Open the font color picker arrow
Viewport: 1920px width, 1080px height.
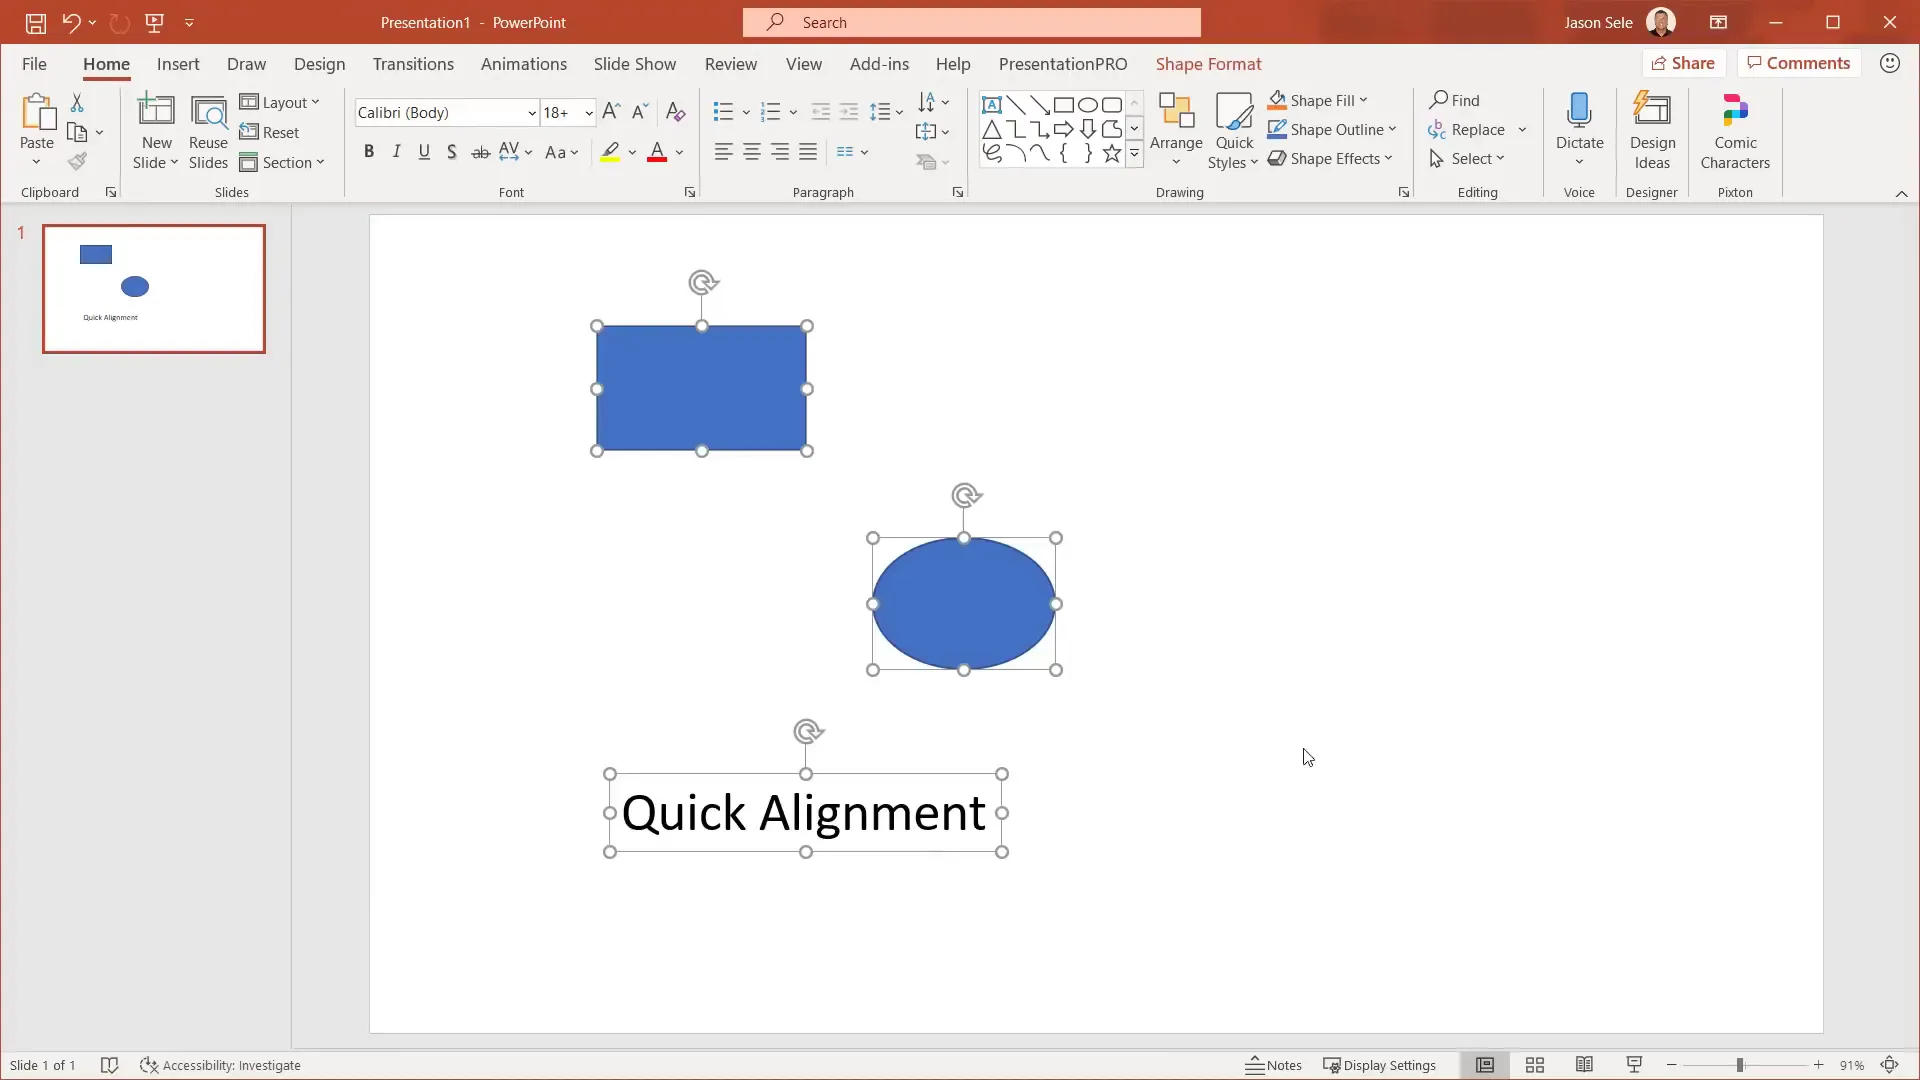(680, 152)
